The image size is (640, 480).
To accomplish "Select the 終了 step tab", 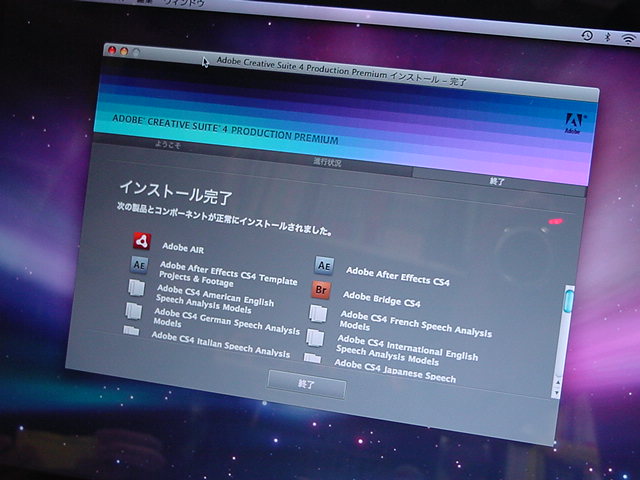I will pyautogui.click(x=497, y=181).
